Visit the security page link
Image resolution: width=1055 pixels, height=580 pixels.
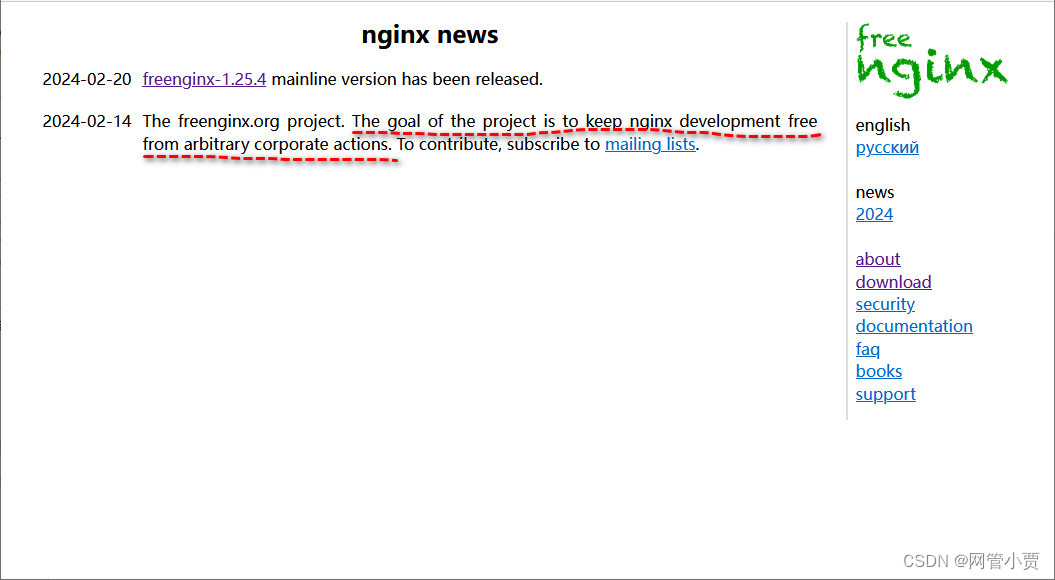click(885, 304)
